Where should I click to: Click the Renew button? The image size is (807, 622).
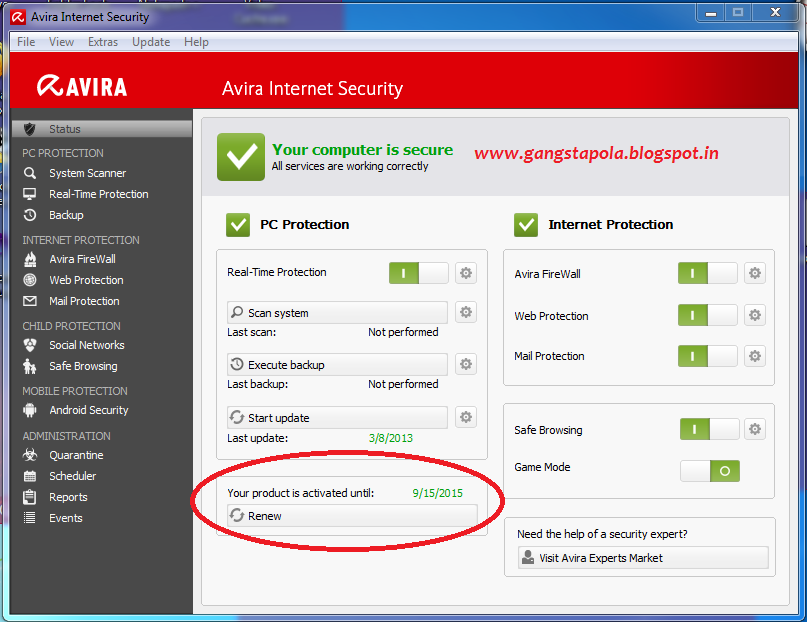pyautogui.click(x=352, y=516)
